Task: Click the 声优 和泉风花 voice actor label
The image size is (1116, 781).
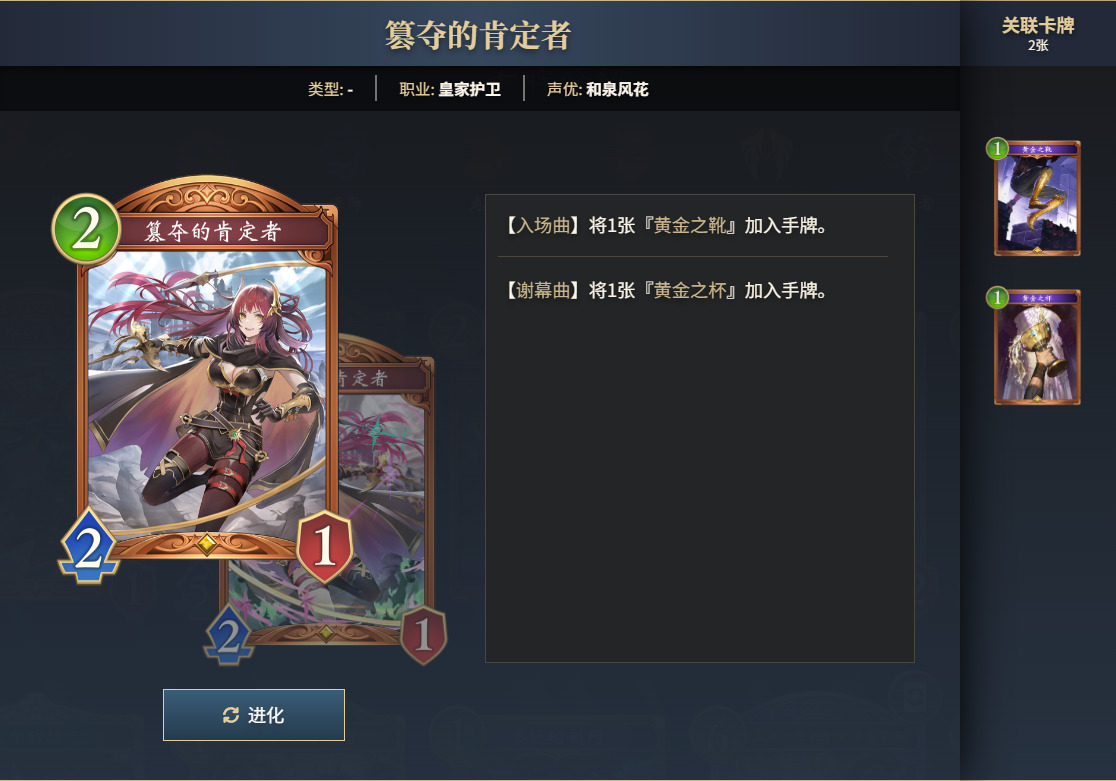Action: (597, 90)
